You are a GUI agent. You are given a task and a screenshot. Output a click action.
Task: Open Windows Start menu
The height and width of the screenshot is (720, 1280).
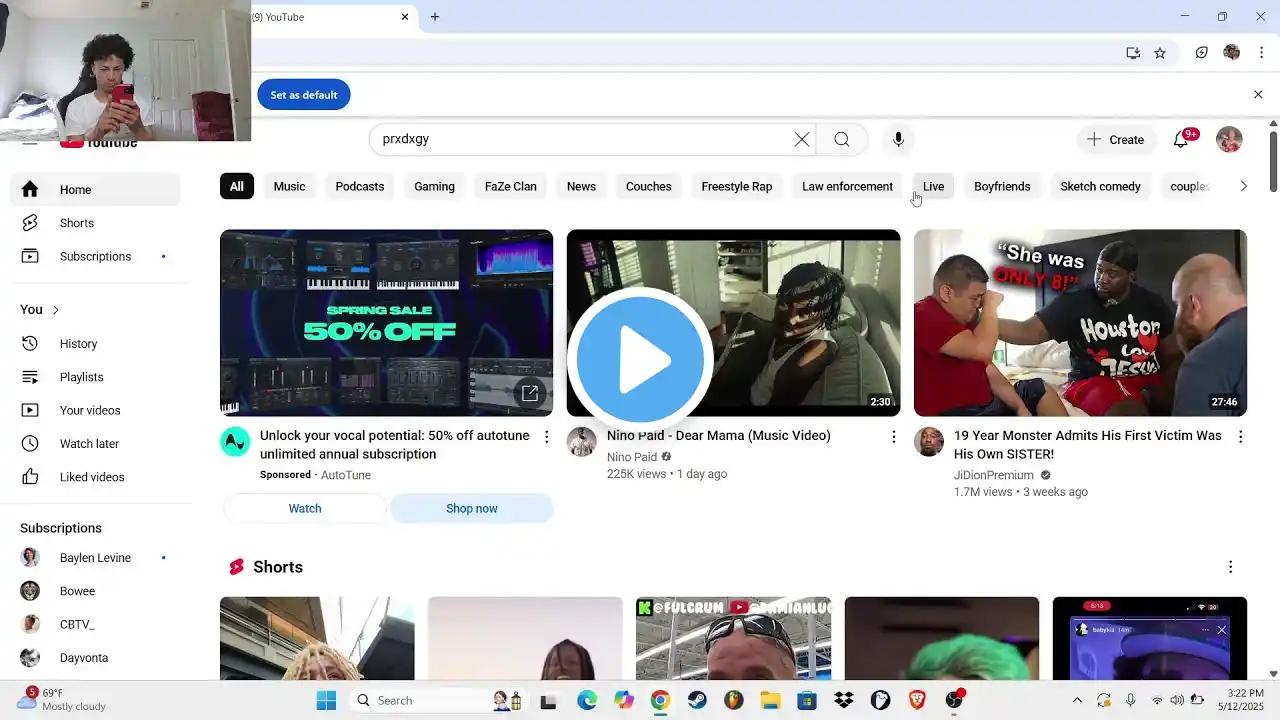326,700
